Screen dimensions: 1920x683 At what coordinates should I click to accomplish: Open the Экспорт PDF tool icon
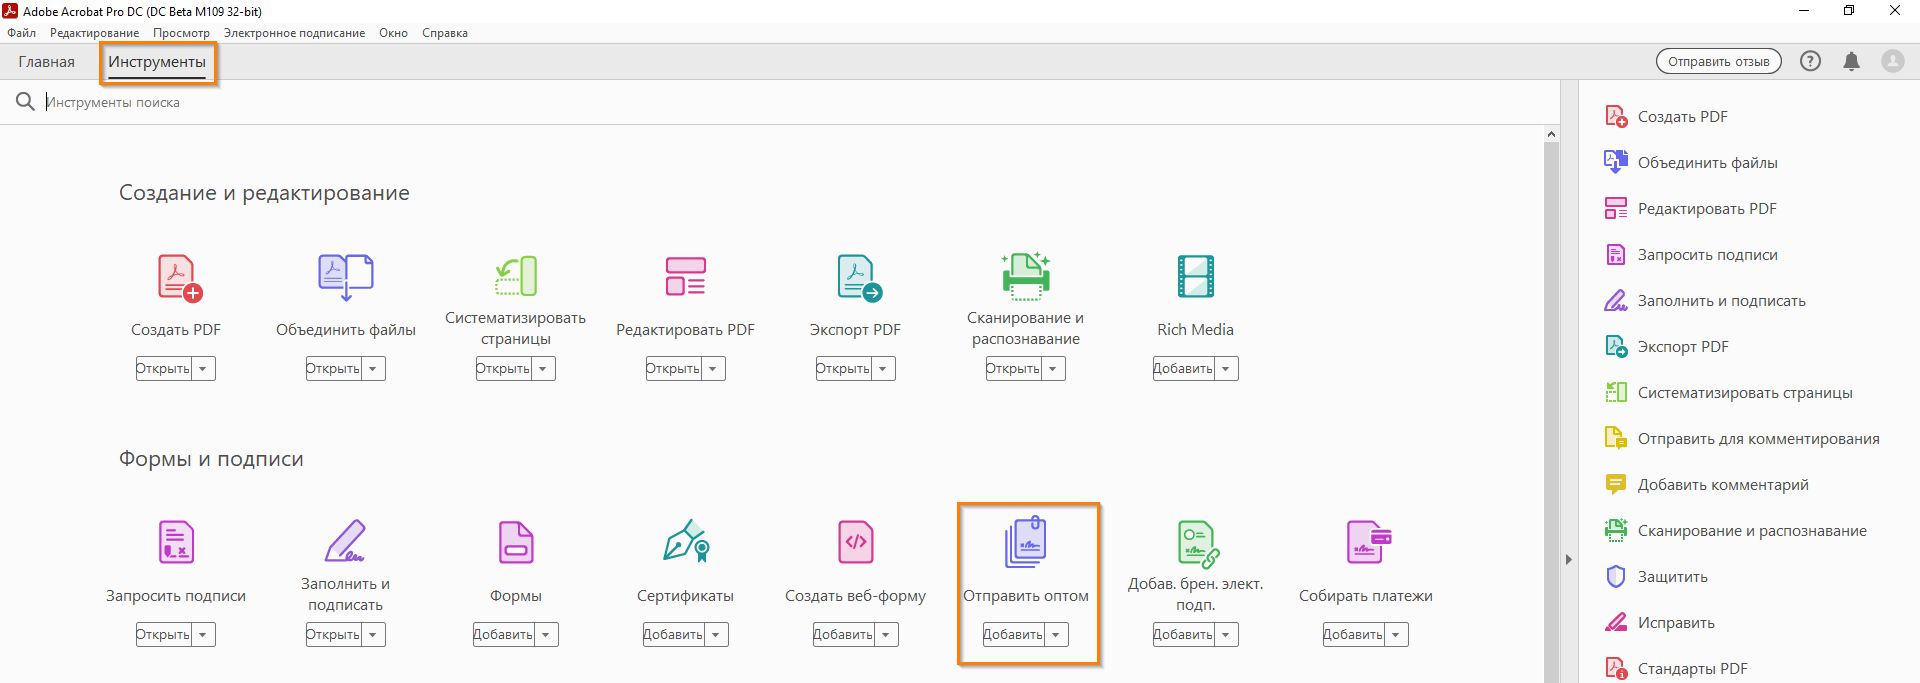pyautogui.click(x=859, y=277)
